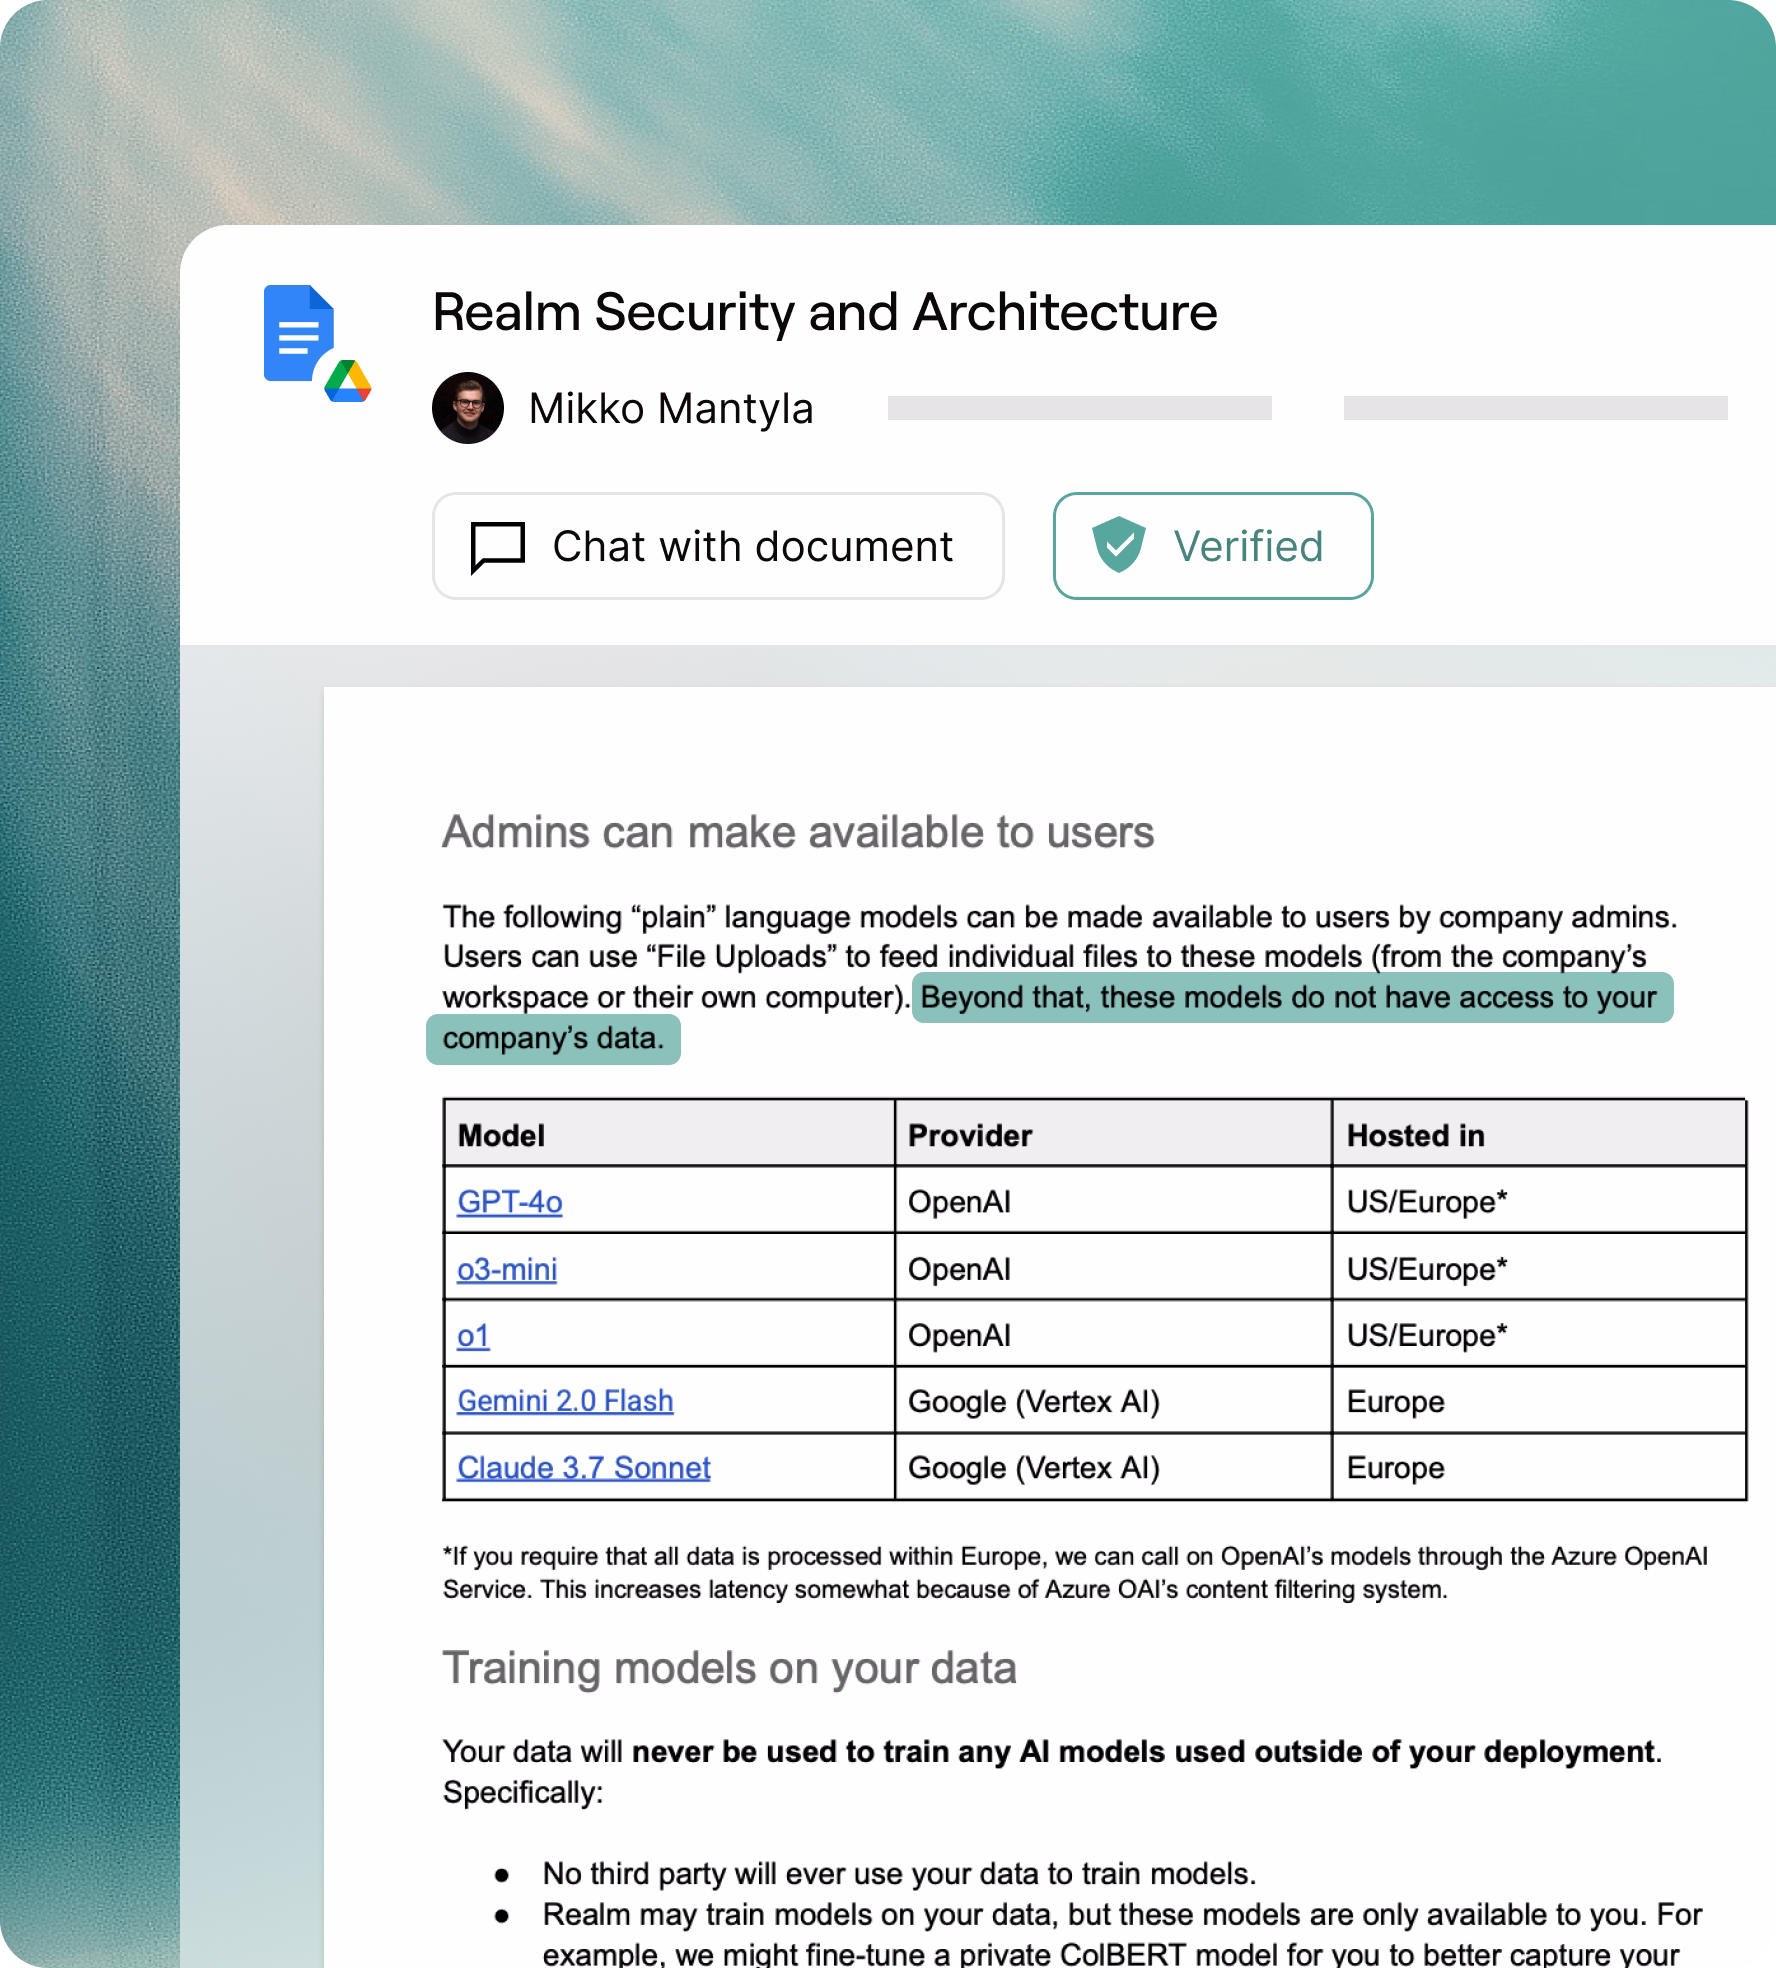1776x1968 pixels.
Task: Click the author name Mikko Mantyla
Action: point(671,408)
